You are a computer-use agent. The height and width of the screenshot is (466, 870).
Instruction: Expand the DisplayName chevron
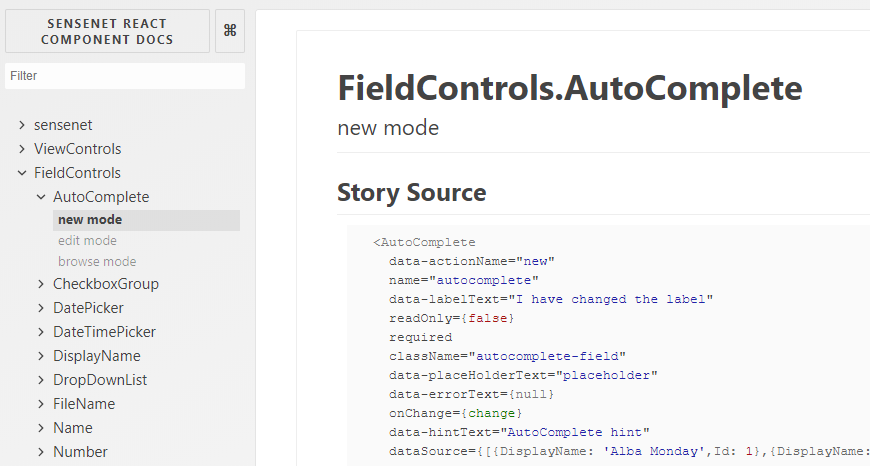coord(41,356)
